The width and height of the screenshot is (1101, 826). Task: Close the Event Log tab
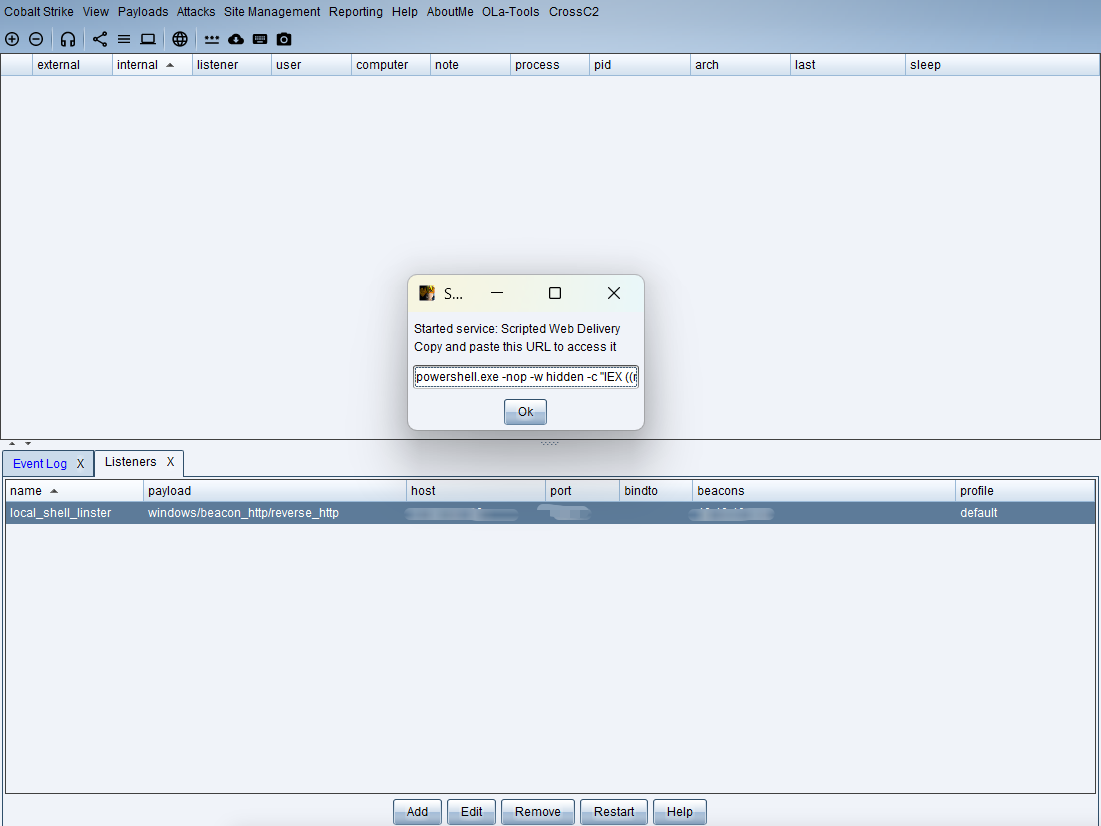coord(80,464)
